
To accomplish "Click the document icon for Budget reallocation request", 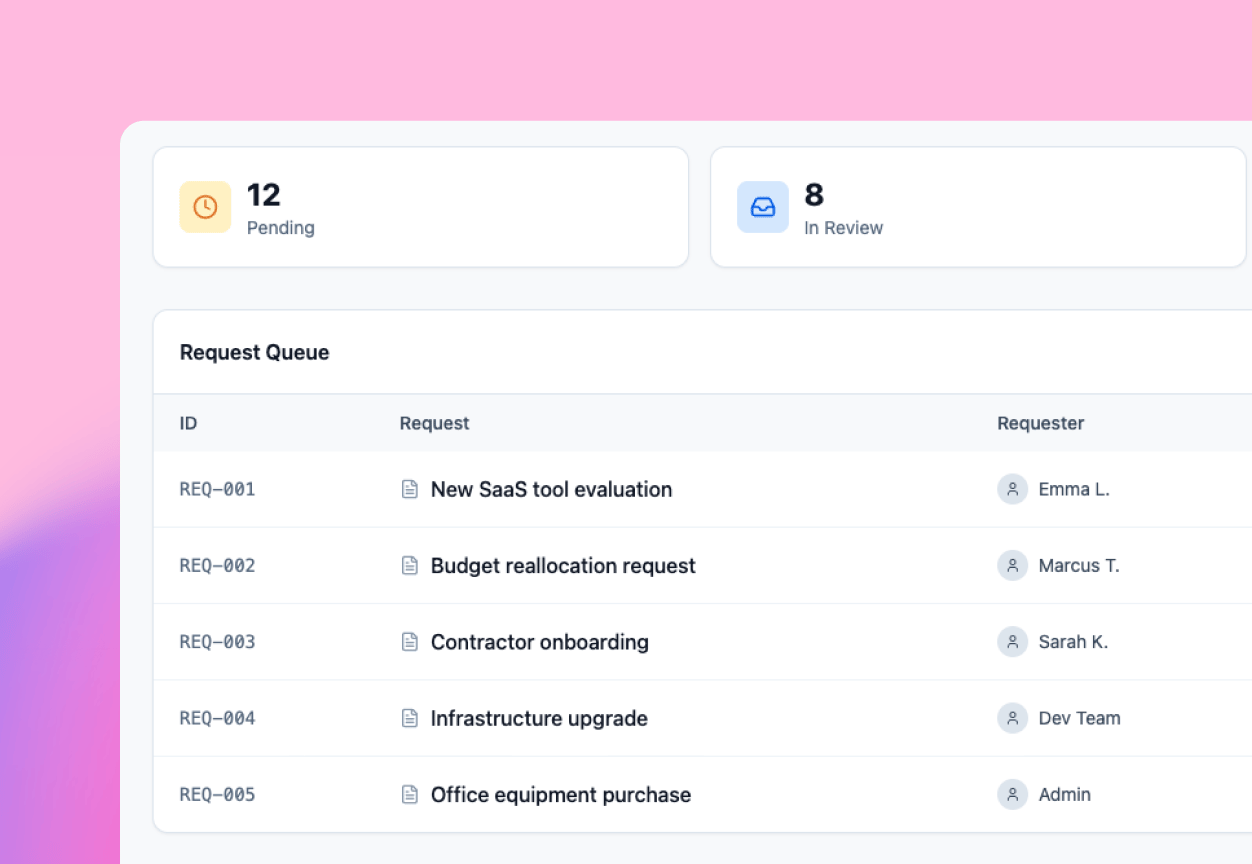I will coord(410,565).
